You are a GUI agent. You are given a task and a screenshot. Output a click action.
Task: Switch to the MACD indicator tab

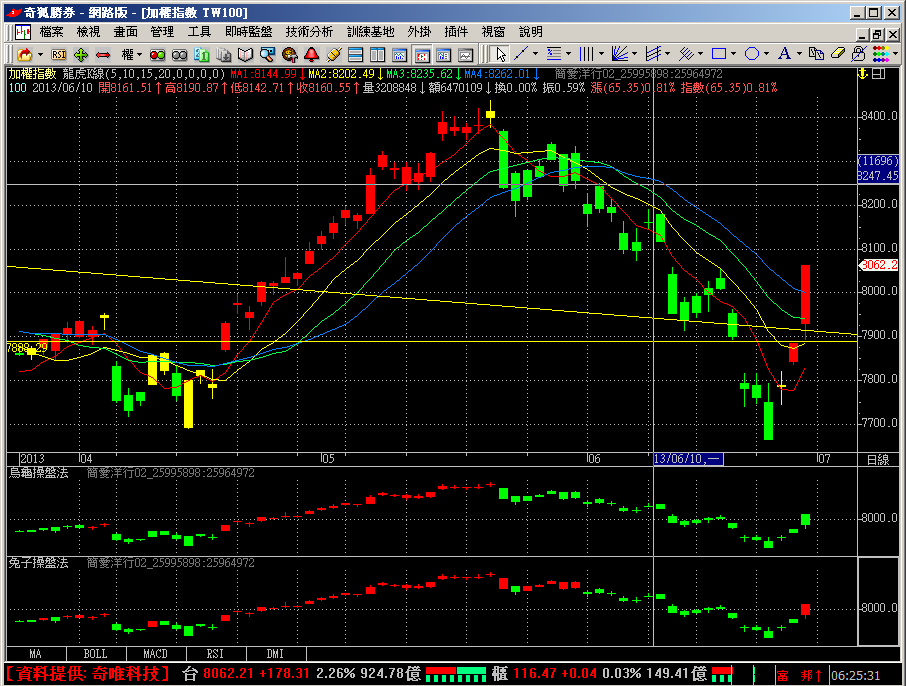pyautogui.click(x=155, y=654)
